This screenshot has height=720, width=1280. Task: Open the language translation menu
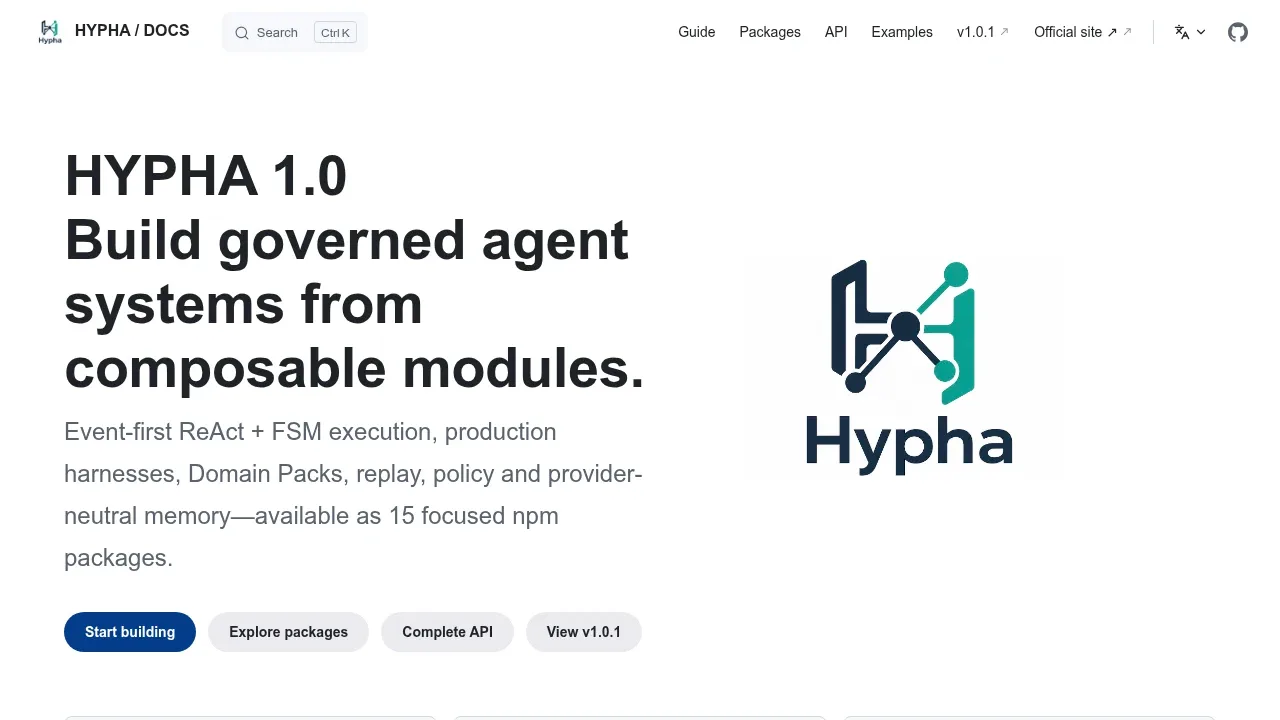1190,32
